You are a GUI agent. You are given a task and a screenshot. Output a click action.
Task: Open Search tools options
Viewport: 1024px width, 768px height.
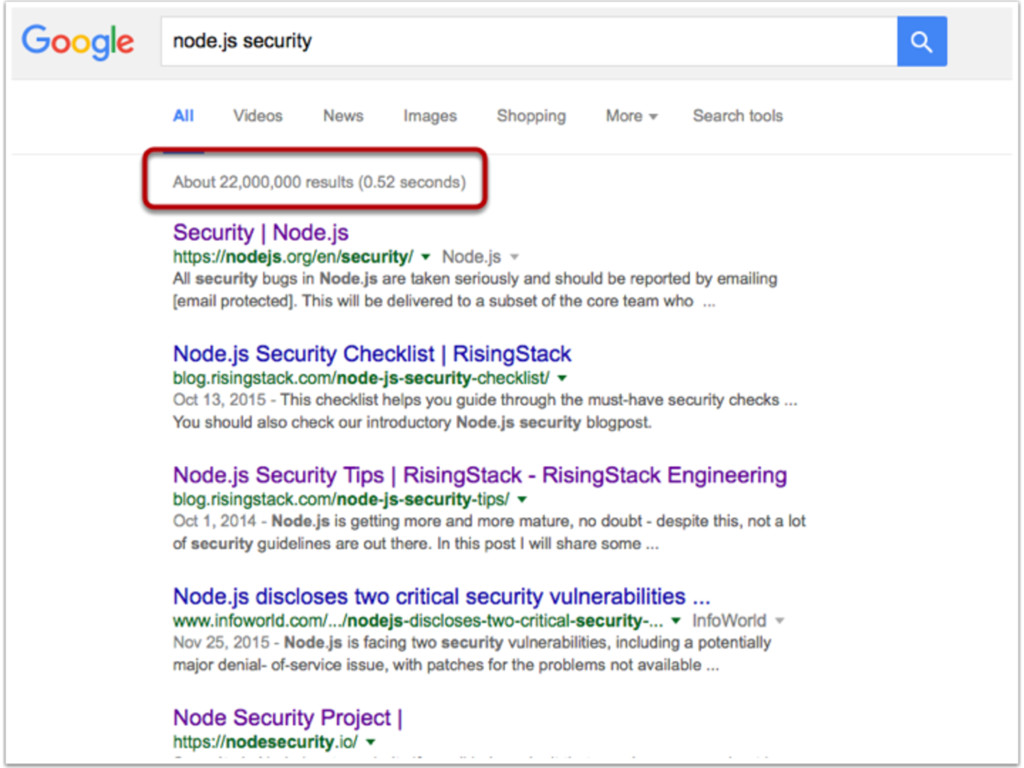tap(737, 116)
